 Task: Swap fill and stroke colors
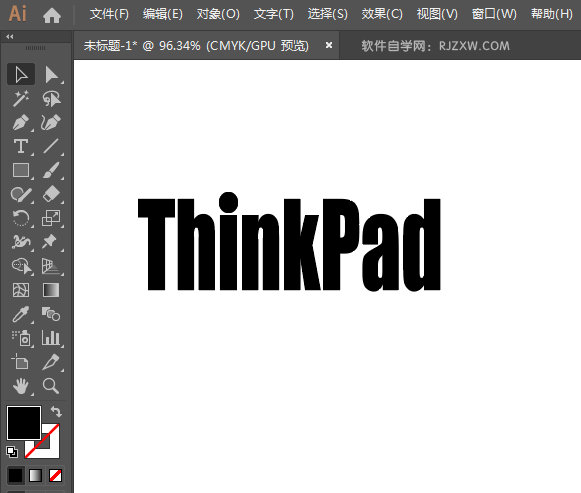[x=56, y=412]
